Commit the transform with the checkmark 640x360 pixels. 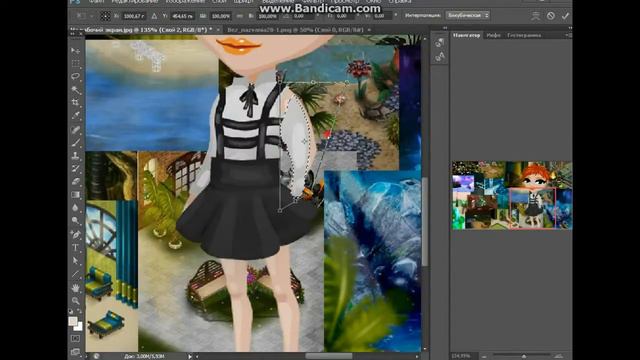[565, 16]
